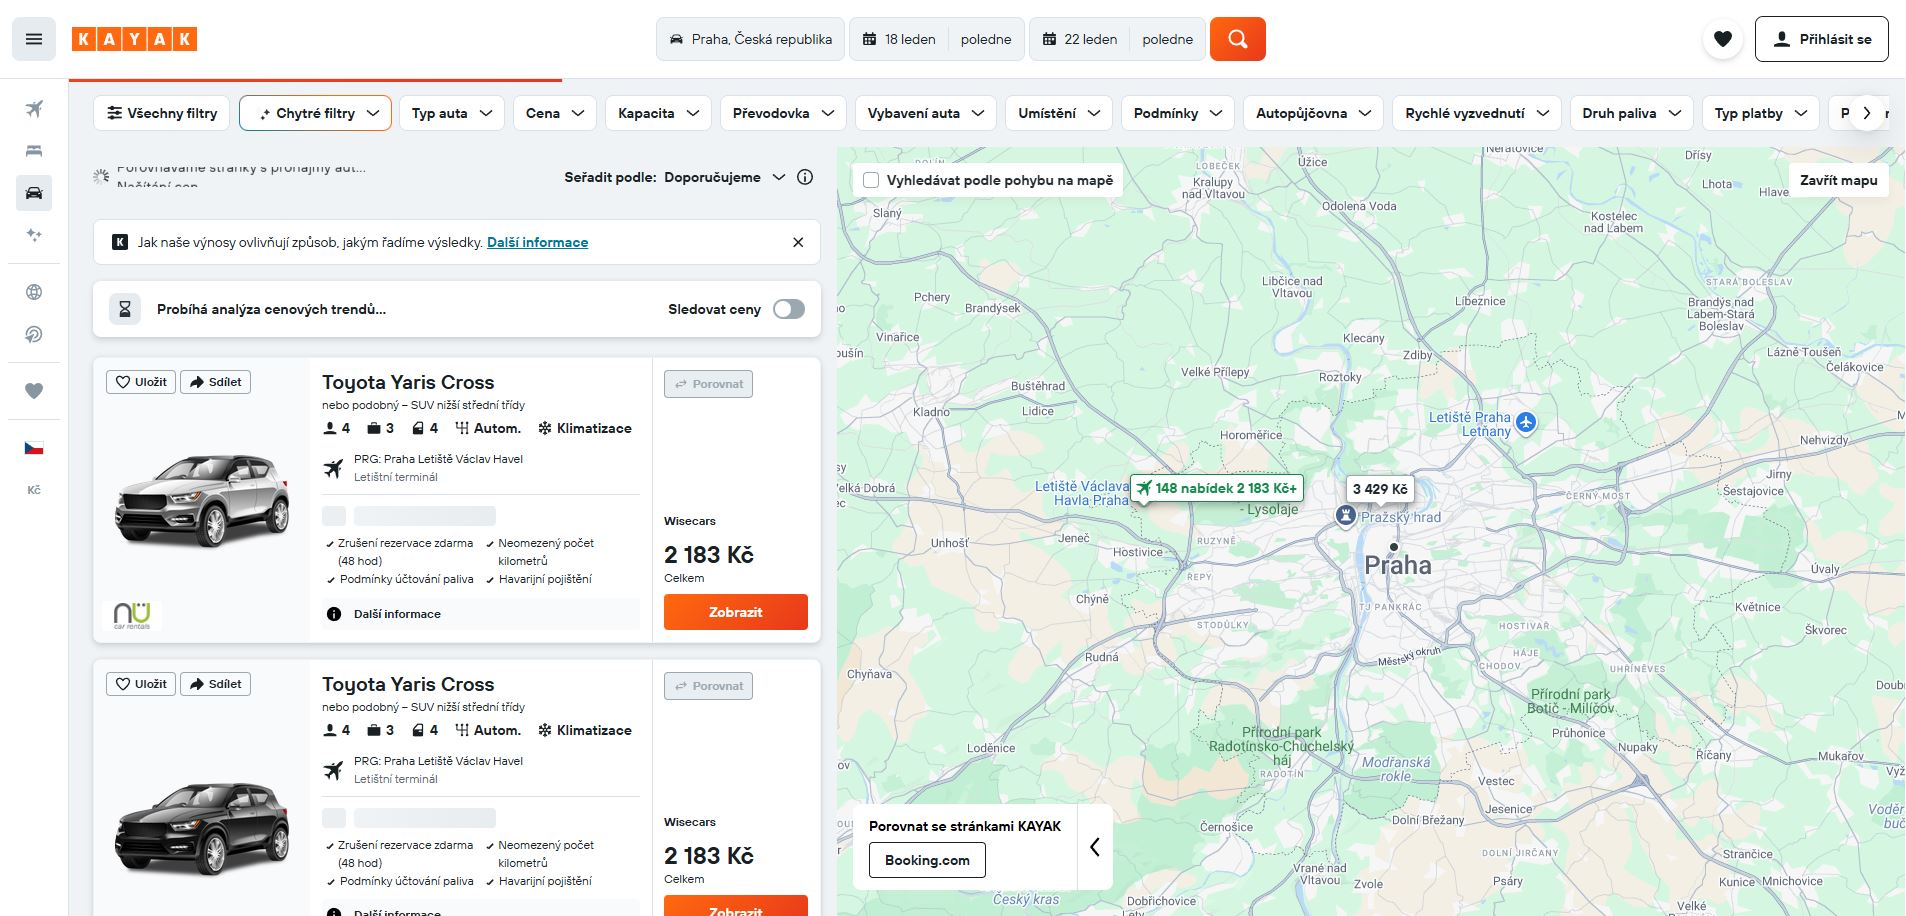Expand the Typ auta filter dropdown
Viewport: 1906px width, 916px height.
pos(451,113)
